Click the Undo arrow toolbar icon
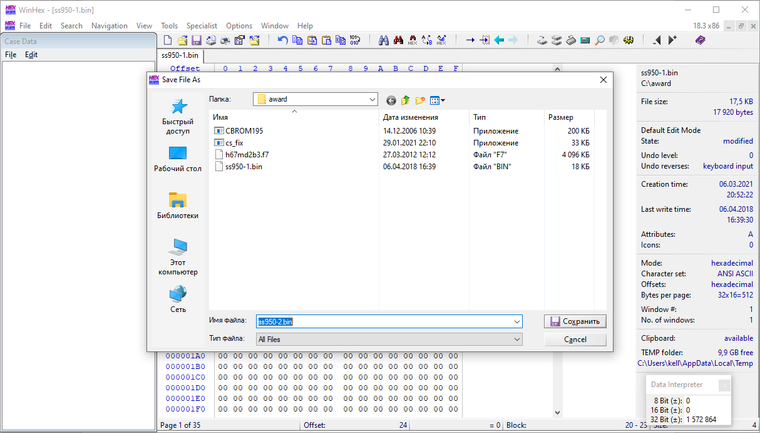Screen dimensions: 760x433 coord(283,40)
